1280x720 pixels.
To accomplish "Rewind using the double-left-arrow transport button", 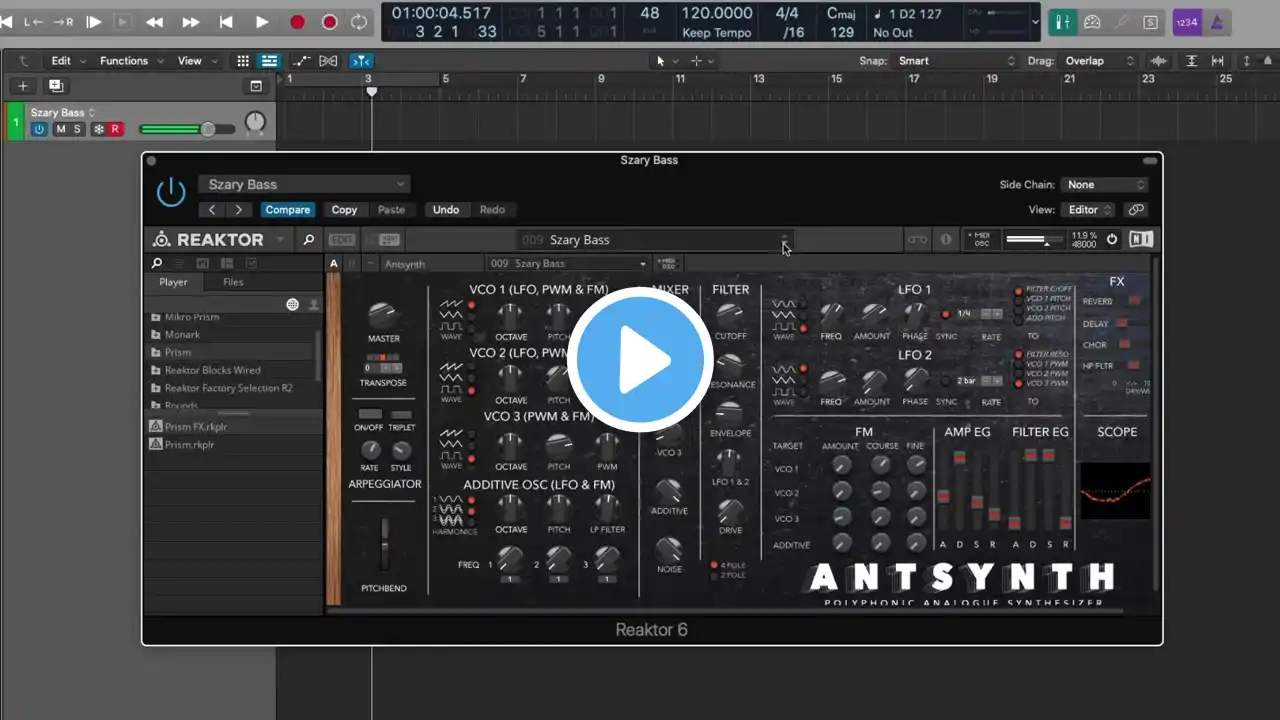I will point(154,22).
